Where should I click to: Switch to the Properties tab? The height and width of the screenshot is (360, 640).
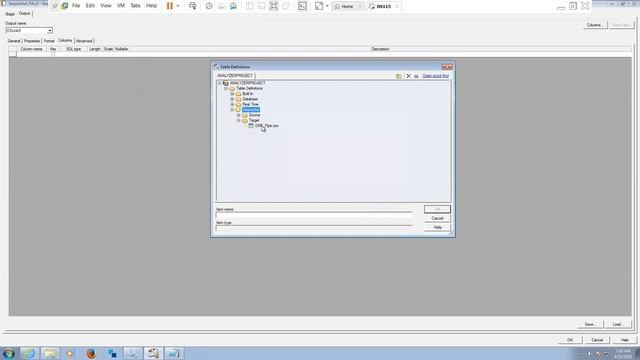31,41
